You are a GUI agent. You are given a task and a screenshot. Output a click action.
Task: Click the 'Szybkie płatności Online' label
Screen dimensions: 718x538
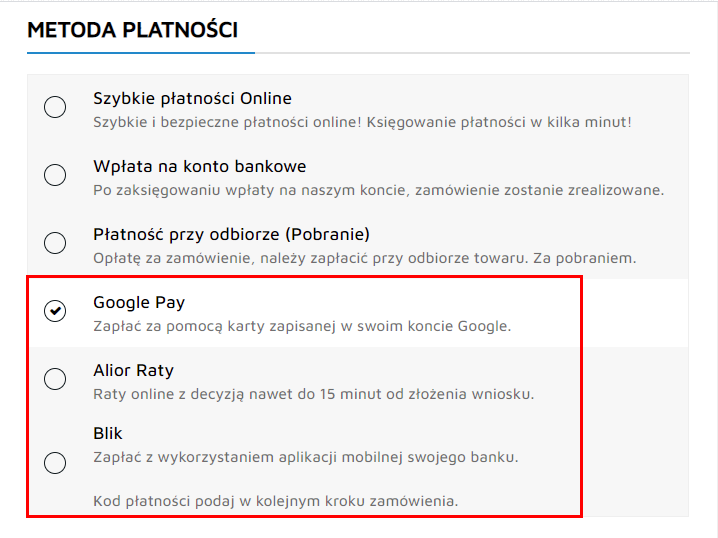[192, 98]
